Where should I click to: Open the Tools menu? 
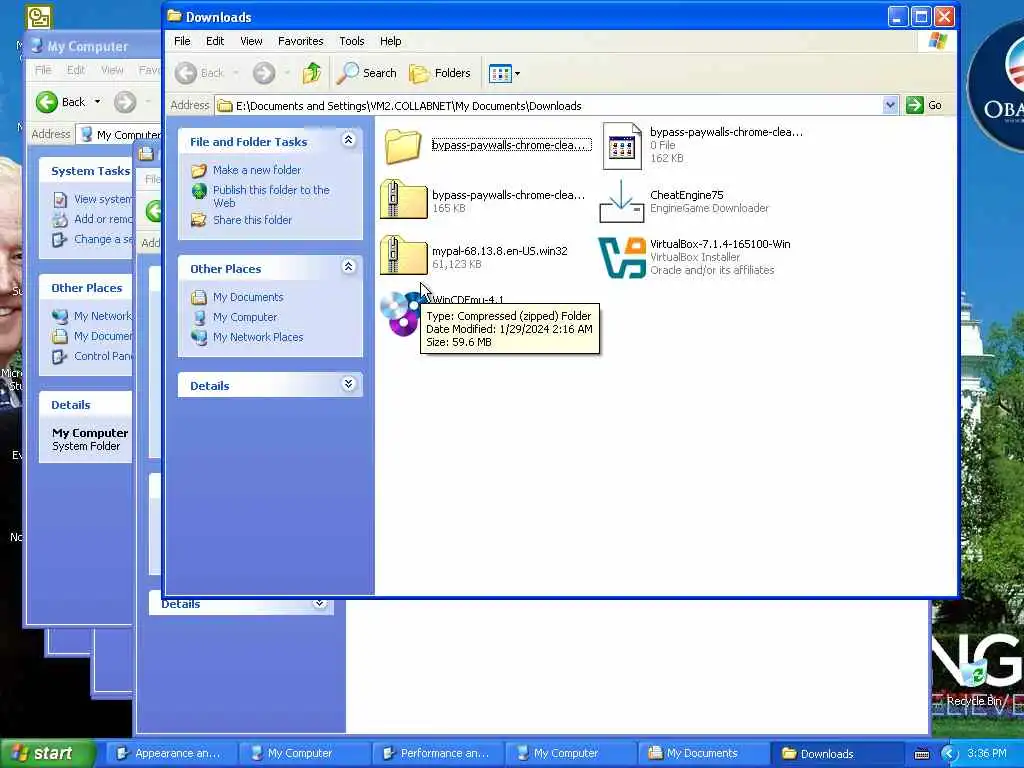[x=351, y=41]
